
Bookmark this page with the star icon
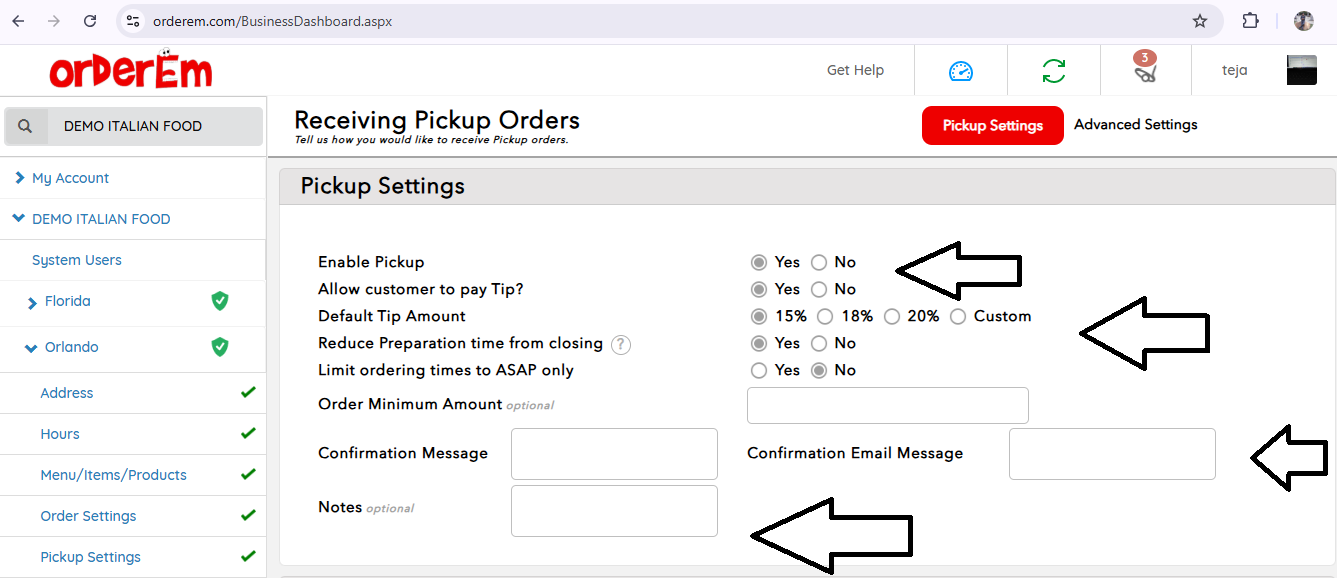tap(1199, 21)
